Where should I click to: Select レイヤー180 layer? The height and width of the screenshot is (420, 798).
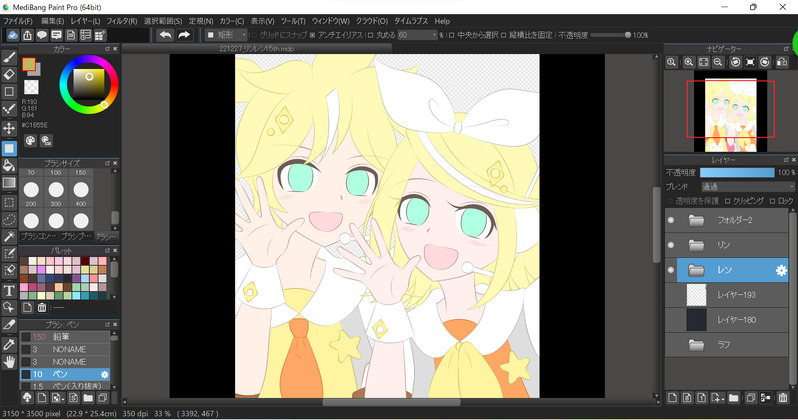[727, 320]
